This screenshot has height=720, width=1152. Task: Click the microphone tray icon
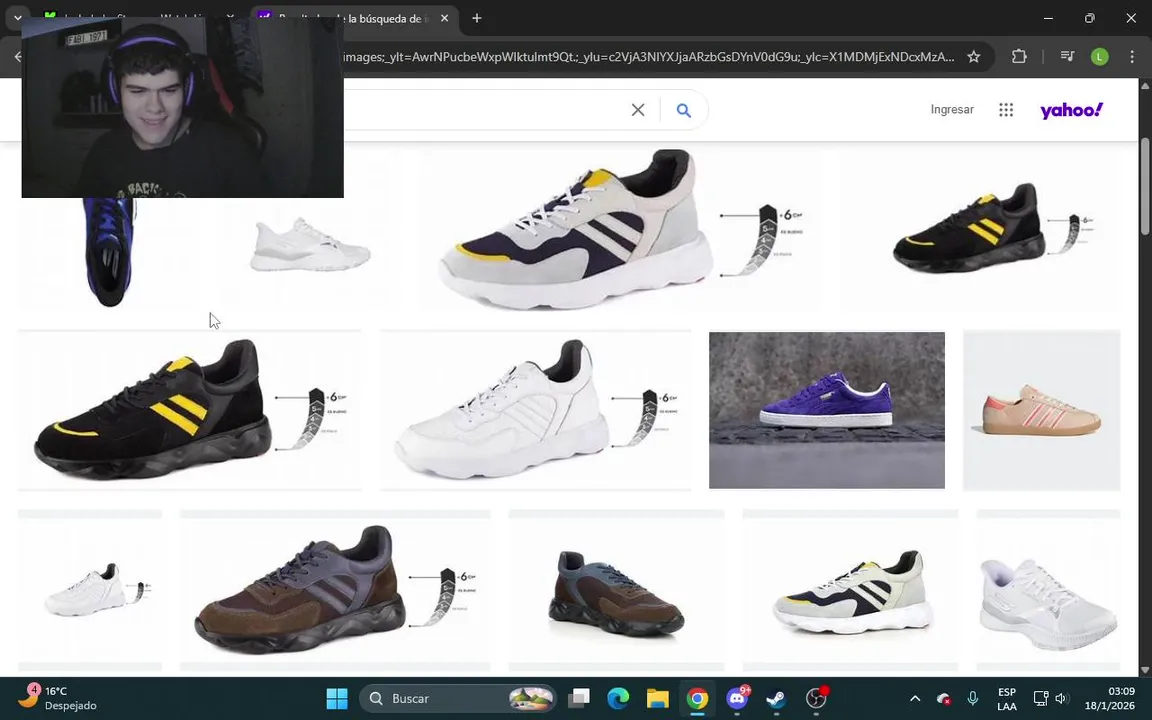973,698
